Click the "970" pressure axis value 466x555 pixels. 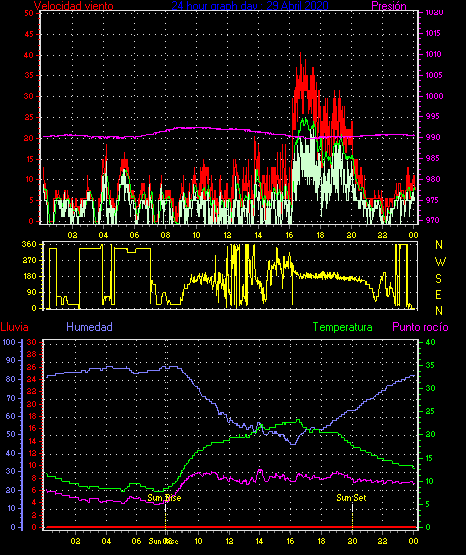(x=432, y=220)
